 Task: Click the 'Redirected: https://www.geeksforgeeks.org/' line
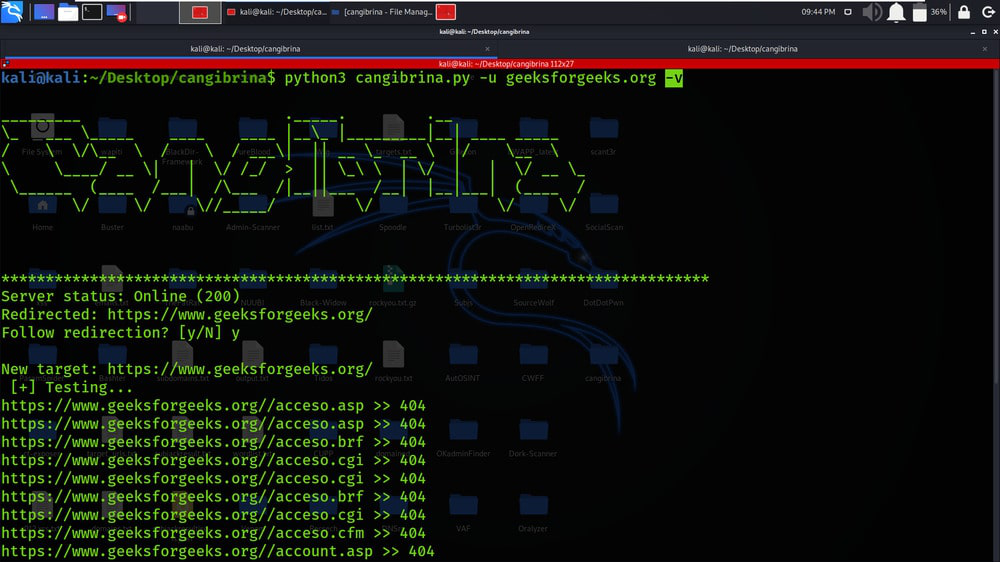click(x=187, y=314)
